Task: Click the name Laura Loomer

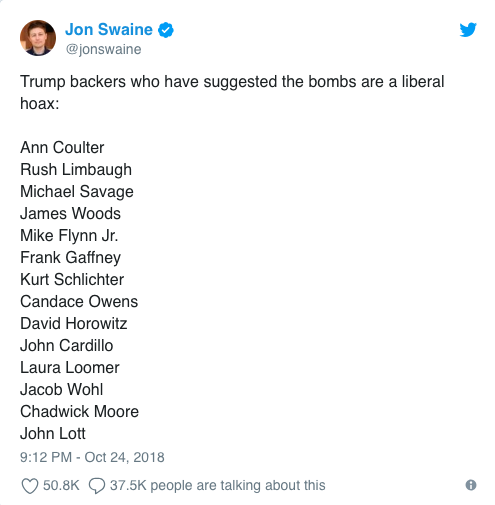Action: pyautogui.click(x=70, y=367)
